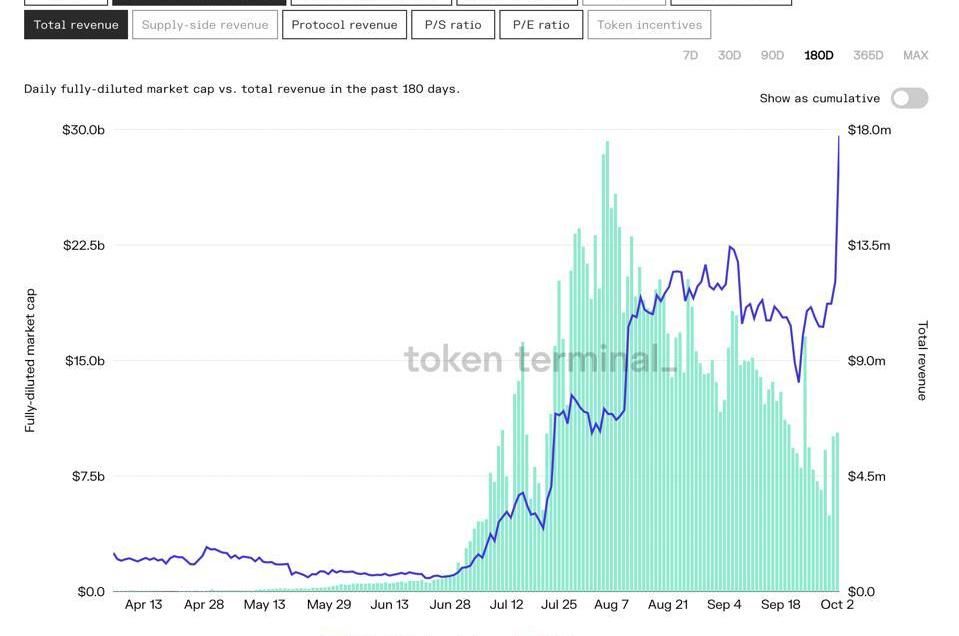Switch the chart to 365D
Viewport: 959px width, 636px height.
[x=867, y=56]
